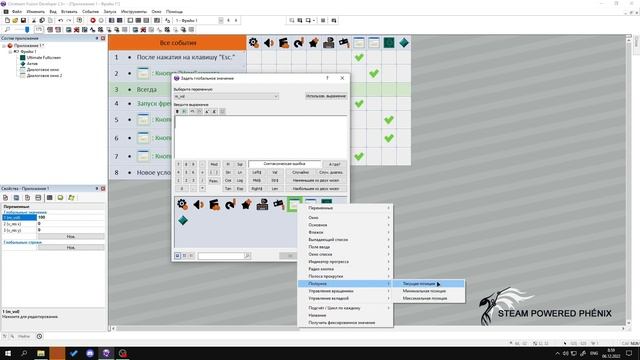Open the Файл menu
This screenshot has height=360, width=640.
tap(17, 11)
